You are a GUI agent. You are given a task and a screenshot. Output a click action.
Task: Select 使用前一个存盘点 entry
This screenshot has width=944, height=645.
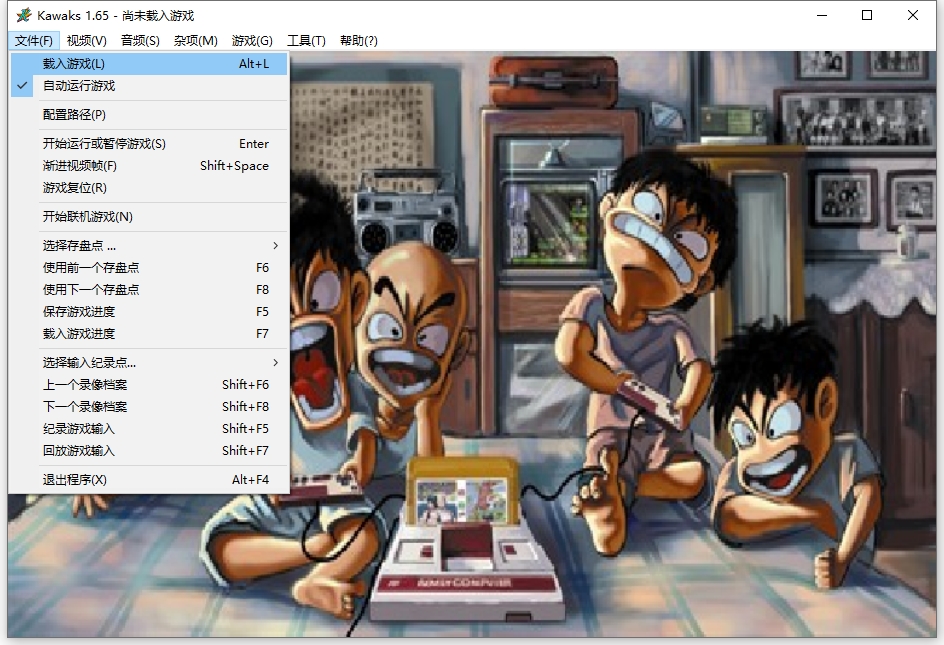point(149,267)
